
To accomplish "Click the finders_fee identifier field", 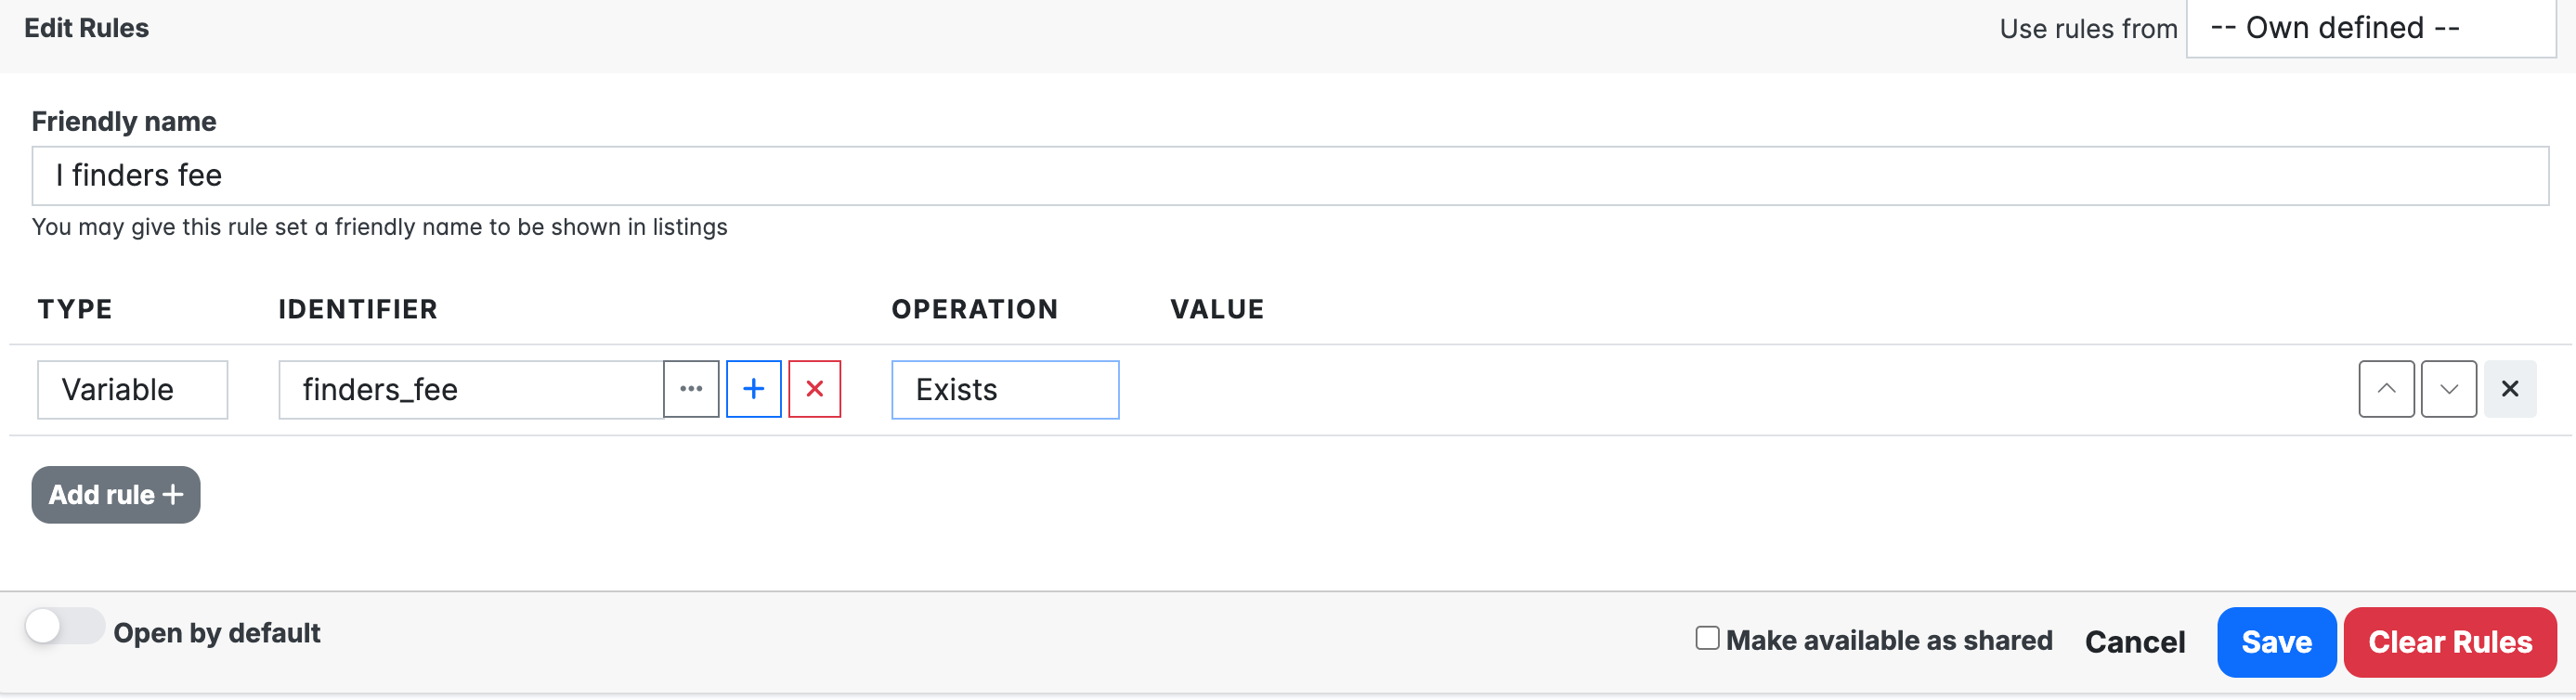I will click(x=470, y=389).
